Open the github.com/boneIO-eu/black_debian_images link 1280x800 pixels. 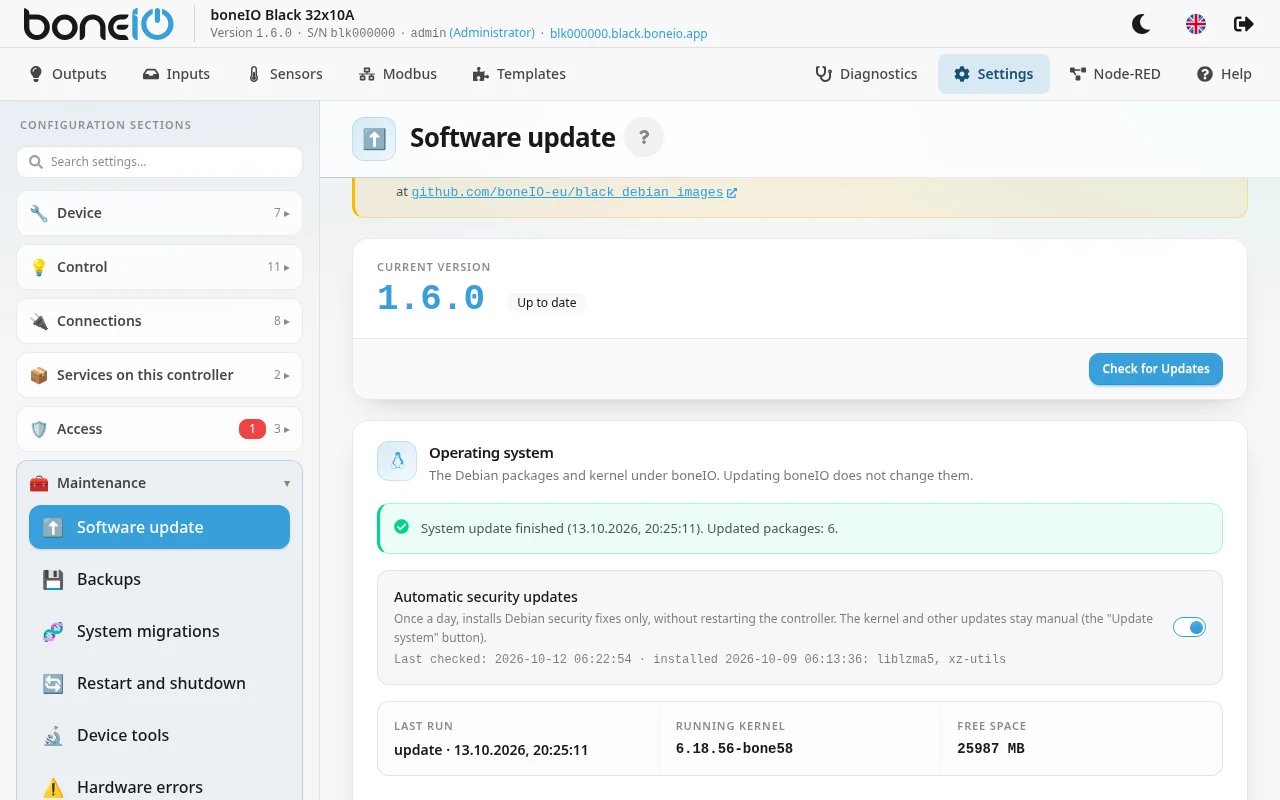coord(567,192)
